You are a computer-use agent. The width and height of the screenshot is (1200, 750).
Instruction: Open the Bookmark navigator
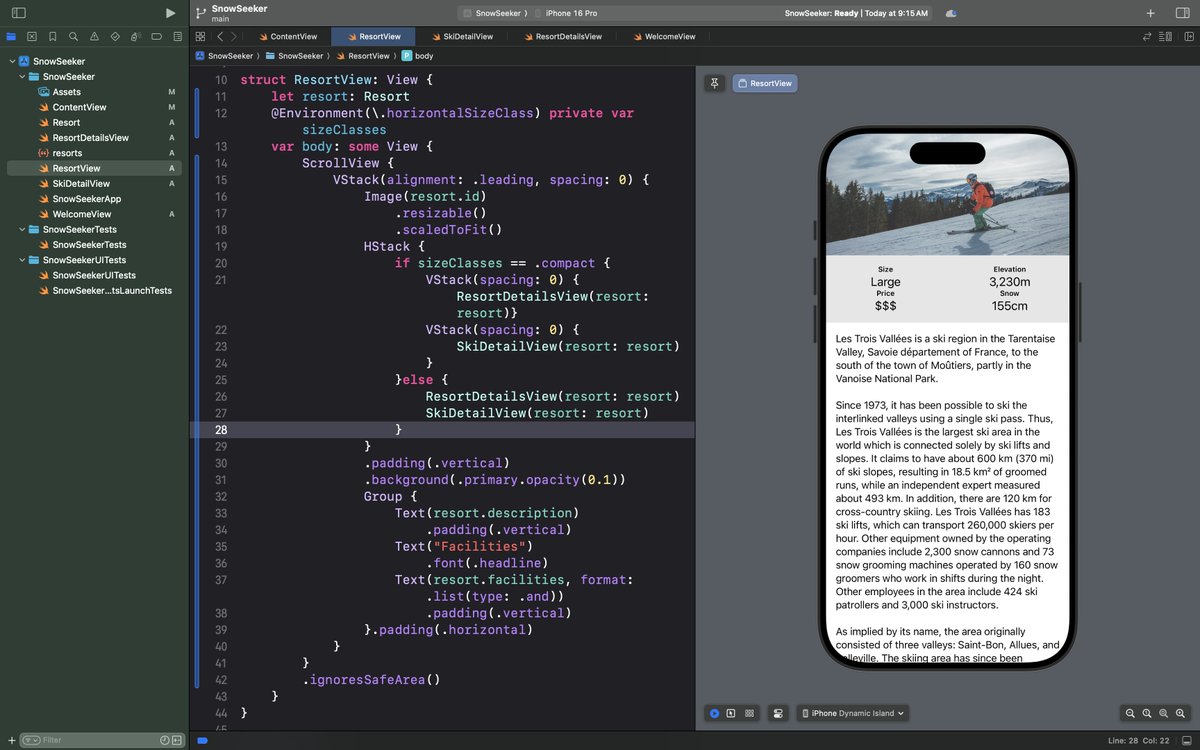pos(53,36)
